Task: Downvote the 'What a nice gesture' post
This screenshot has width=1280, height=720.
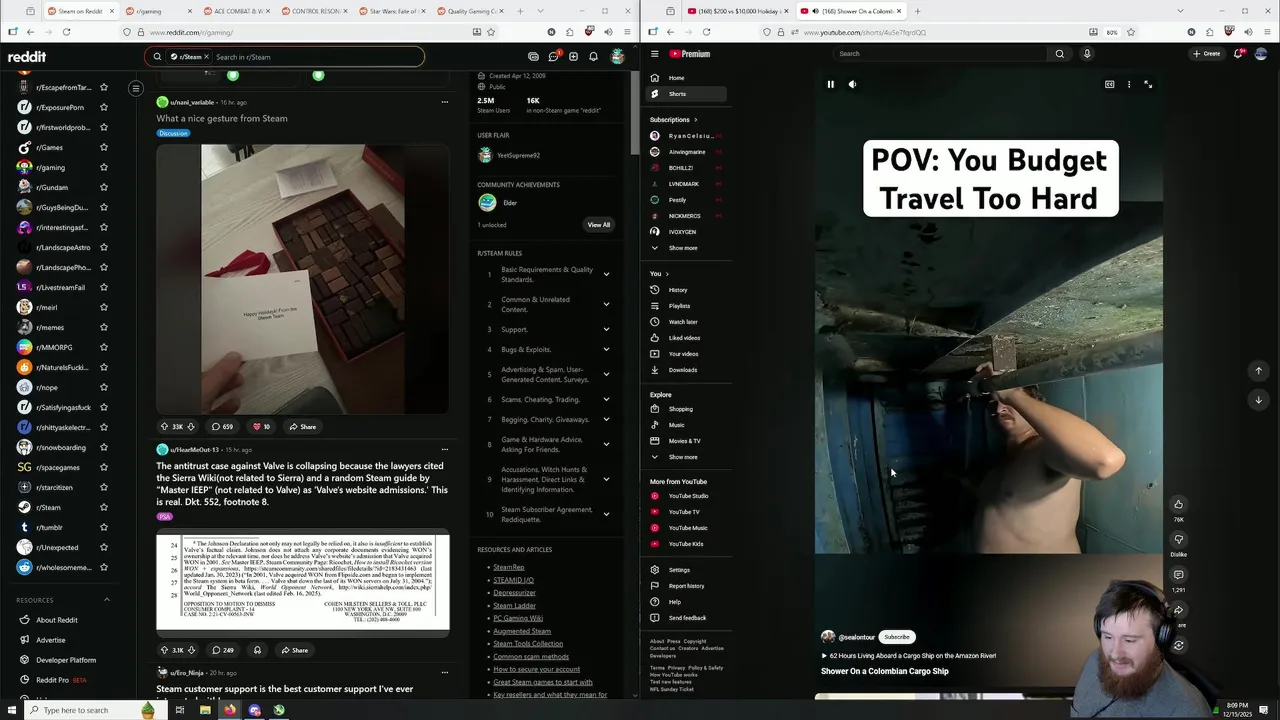Action: [x=191, y=427]
